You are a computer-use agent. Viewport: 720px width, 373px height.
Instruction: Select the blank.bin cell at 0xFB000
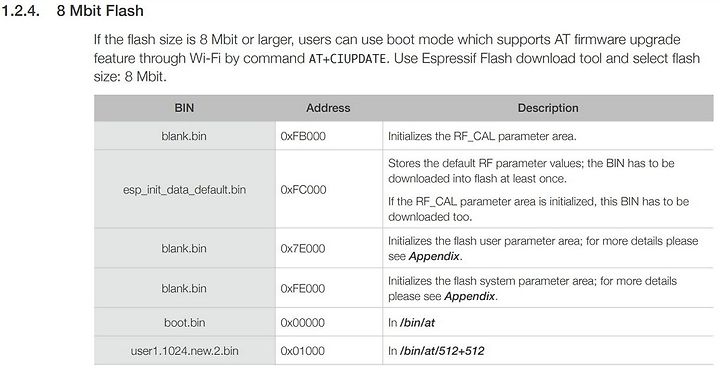[x=184, y=136]
